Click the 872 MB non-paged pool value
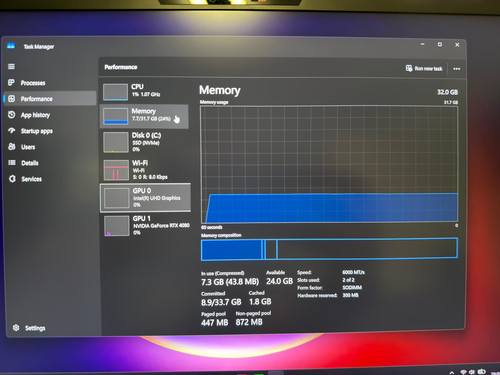The height and width of the screenshot is (375, 500). point(249,322)
